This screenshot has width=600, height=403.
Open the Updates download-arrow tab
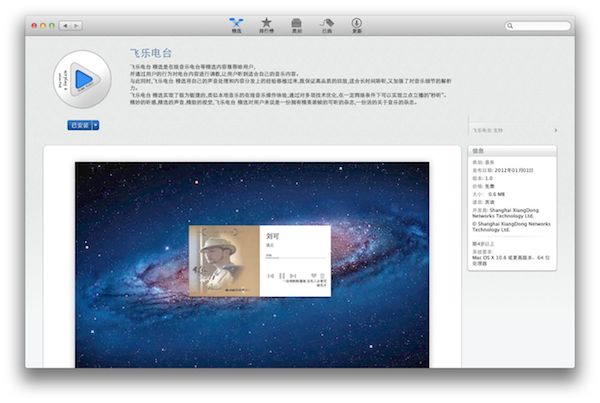pos(357,25)
